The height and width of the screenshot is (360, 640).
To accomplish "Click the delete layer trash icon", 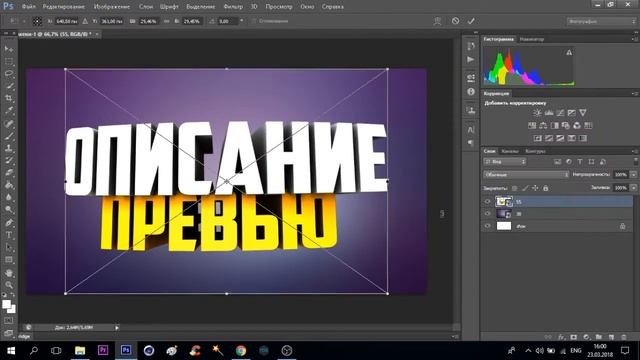I will 624,337.
